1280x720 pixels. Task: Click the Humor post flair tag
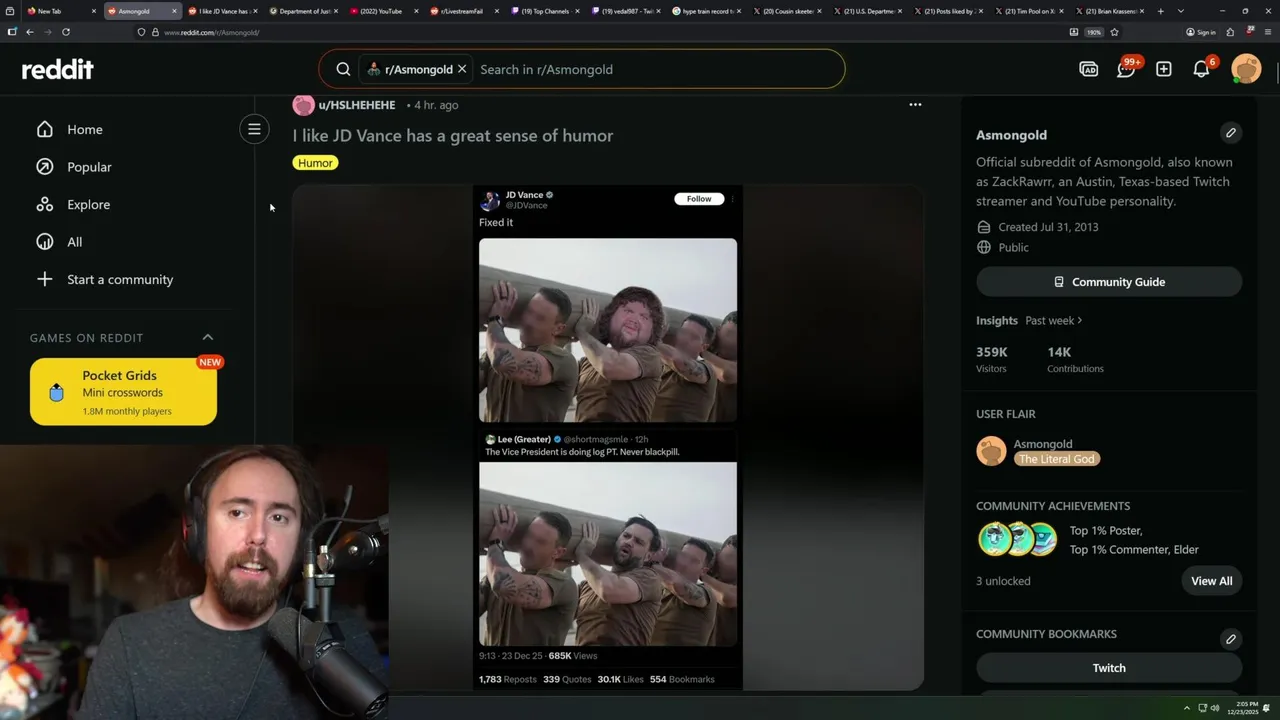tap(315, 163)
